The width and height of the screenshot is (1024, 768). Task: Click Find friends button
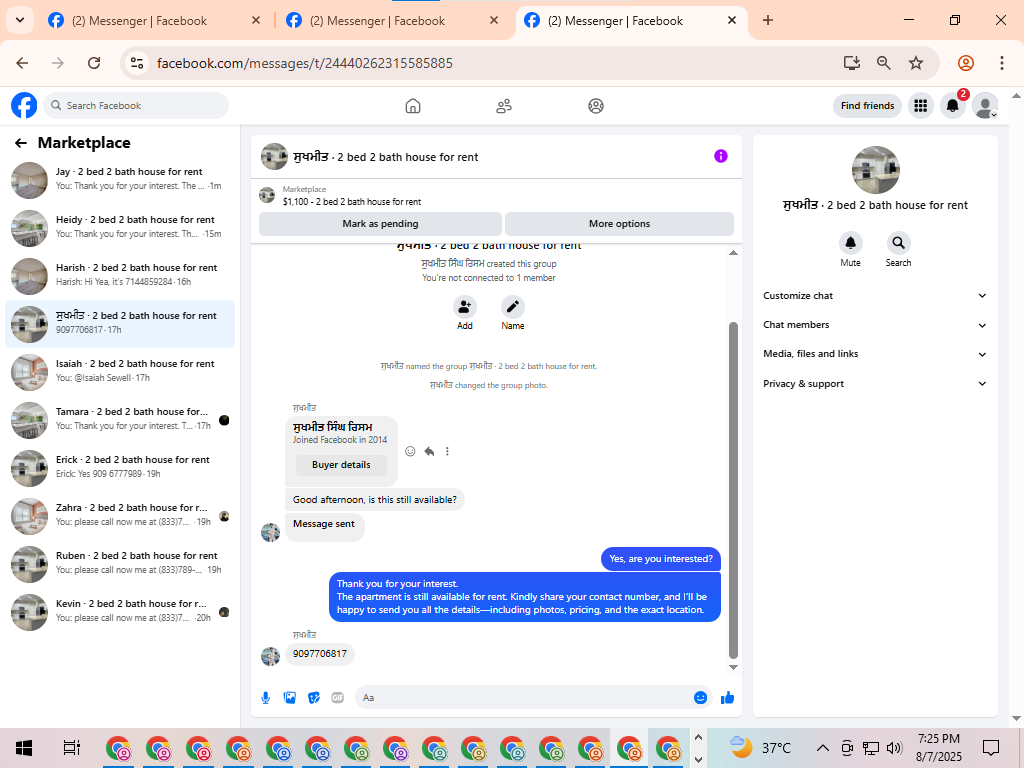tap(867, 106)
